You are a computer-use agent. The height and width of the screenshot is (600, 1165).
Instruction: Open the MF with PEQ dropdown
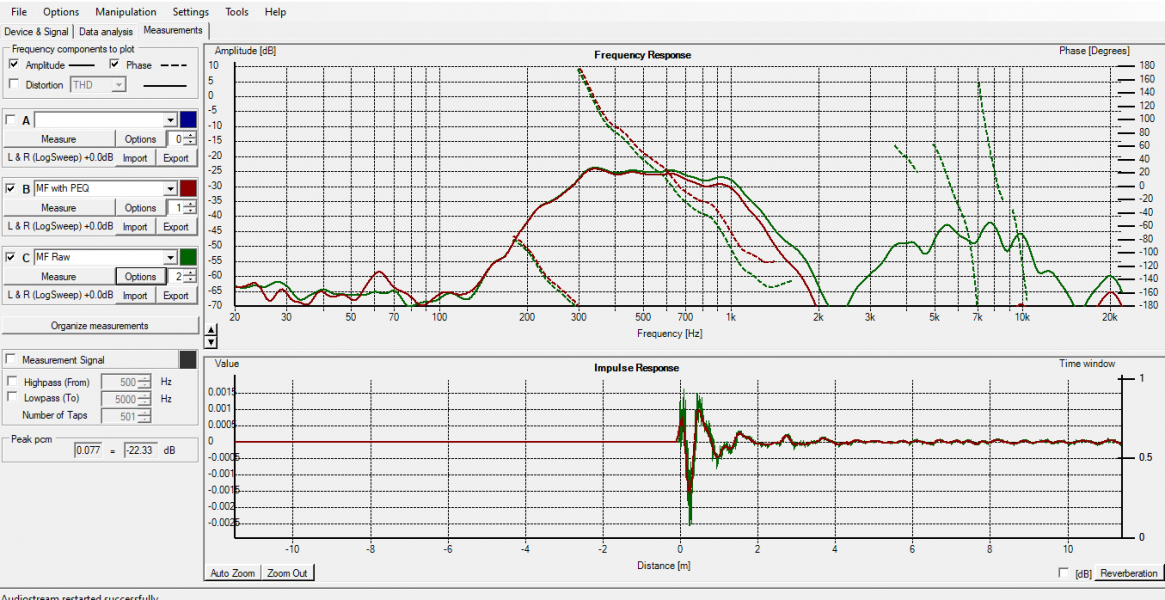click(x=170, y=188)
